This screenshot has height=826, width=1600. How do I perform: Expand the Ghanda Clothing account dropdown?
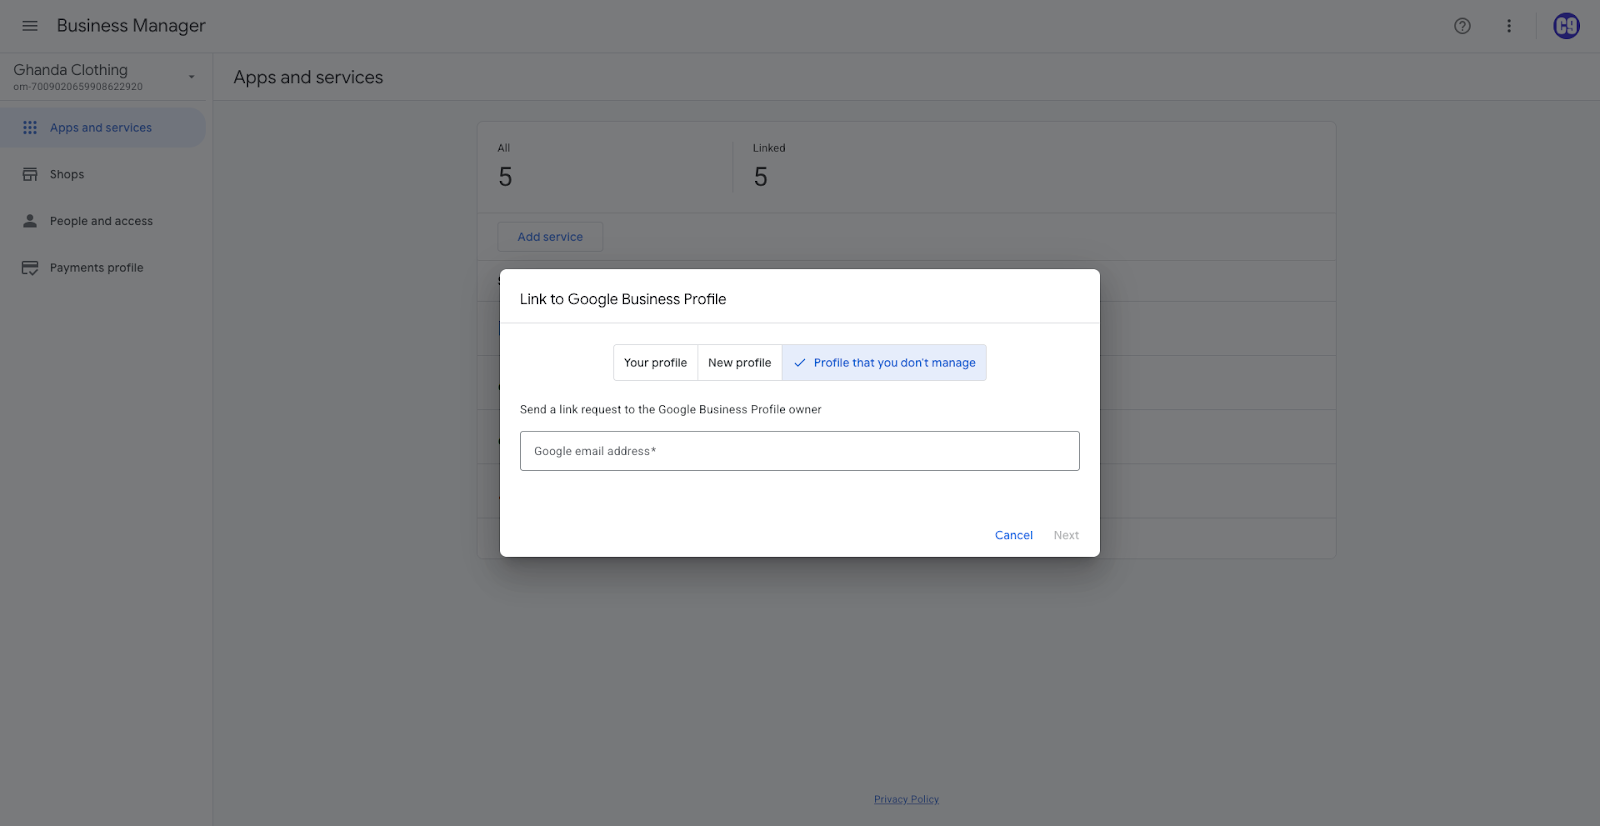coord(191,77)
